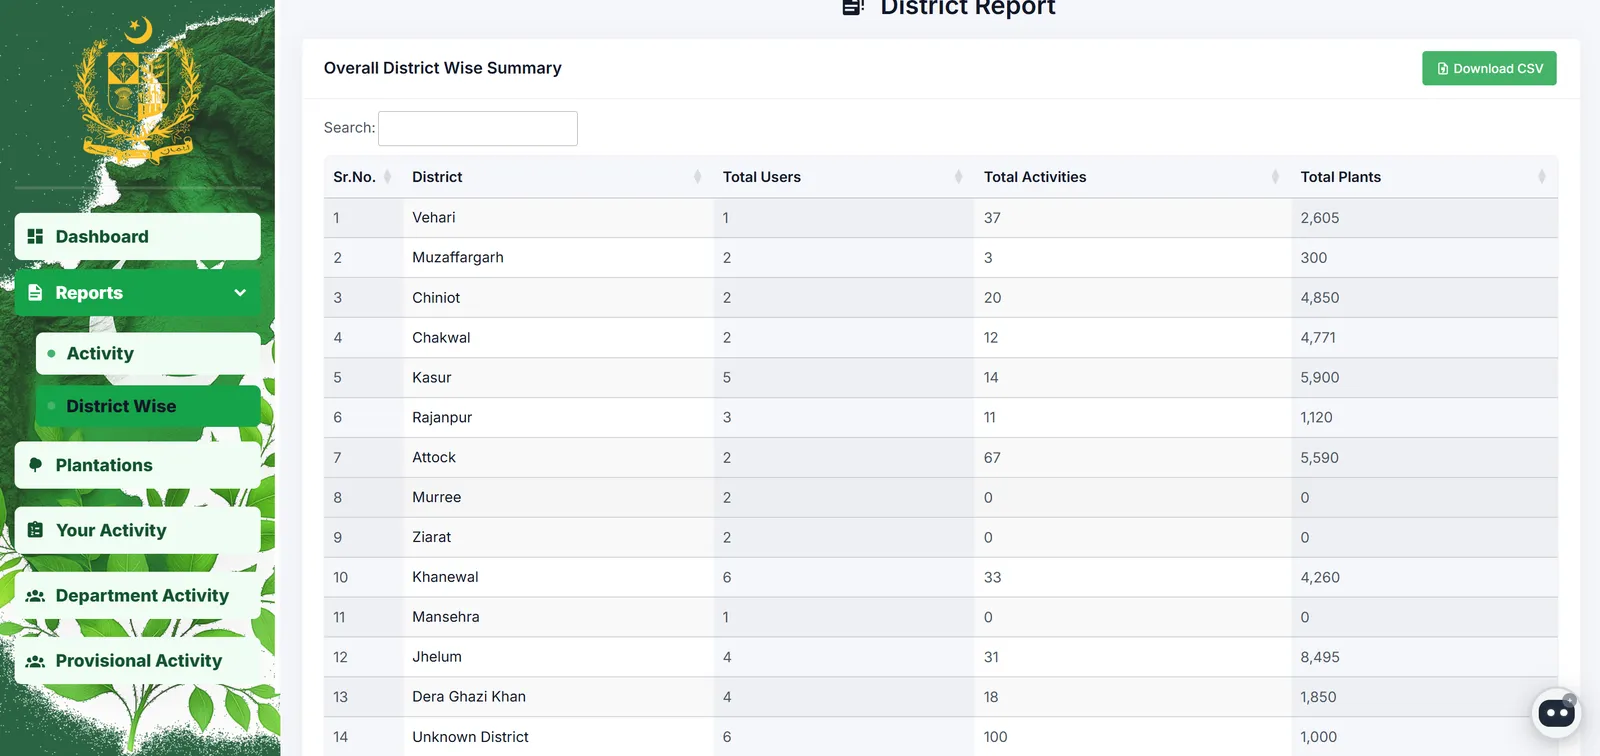Click the Rajanpur district cell
1600x756 pixels.
point(558,418)
